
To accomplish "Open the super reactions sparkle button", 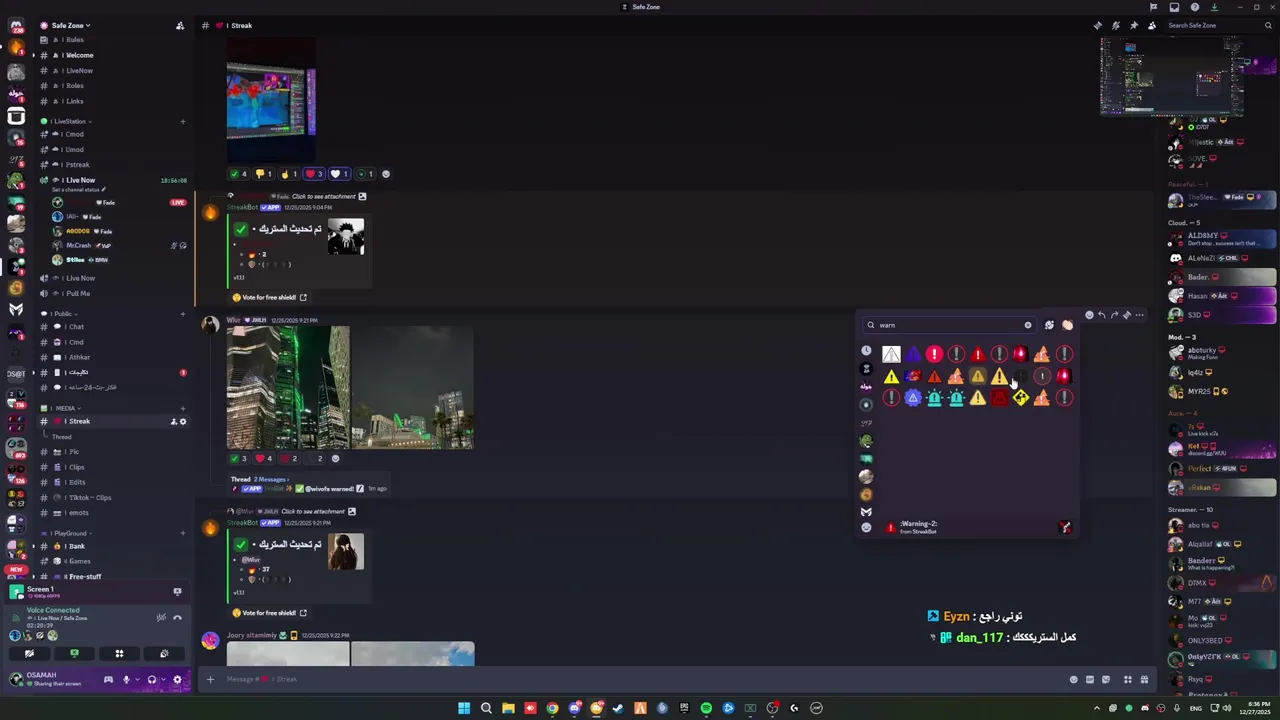I will [1049, 325].
